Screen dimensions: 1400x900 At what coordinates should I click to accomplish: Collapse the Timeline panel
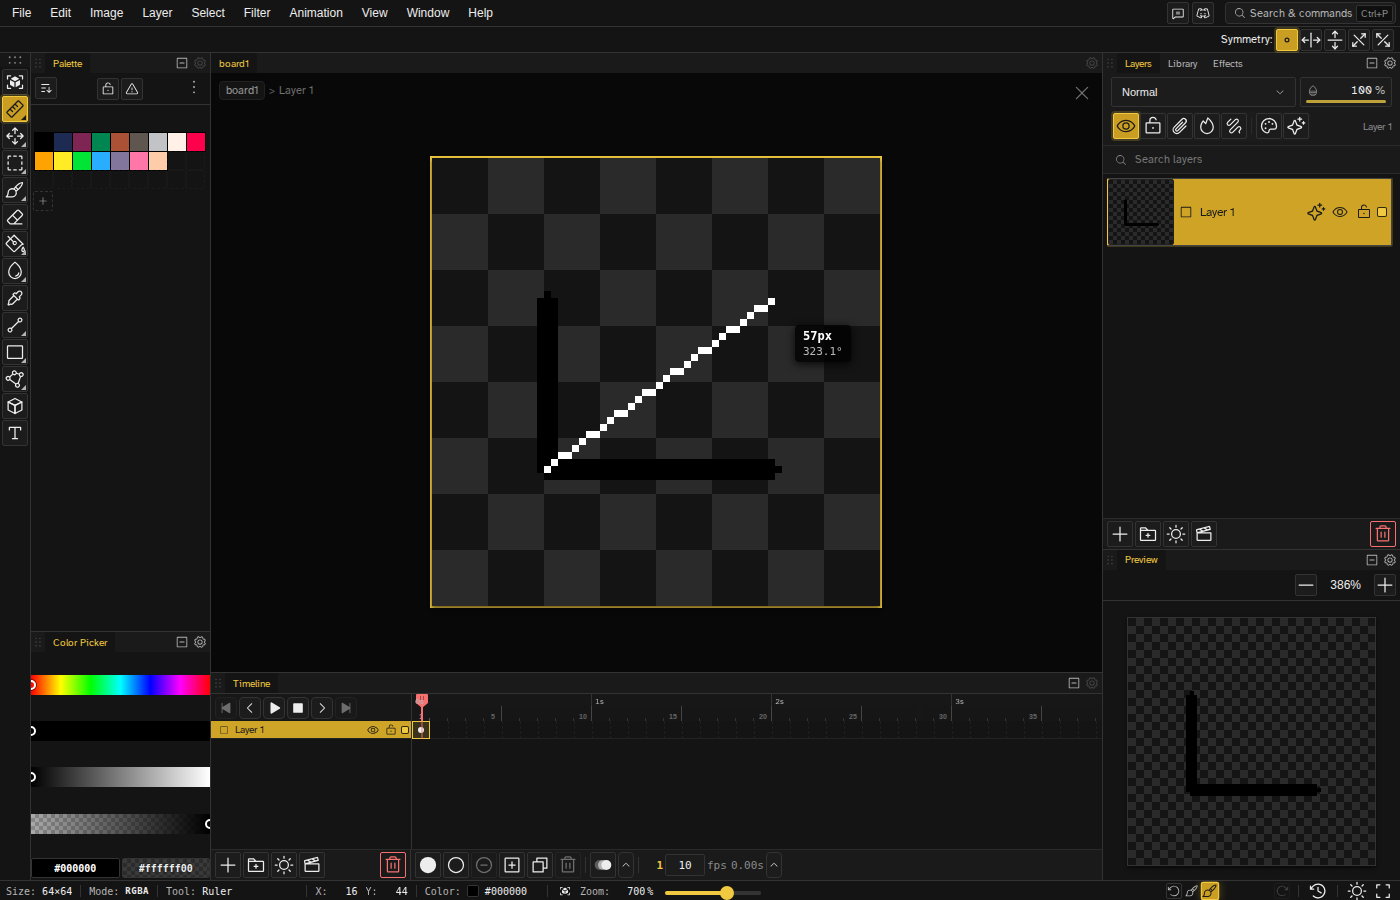click(1074, 683)
